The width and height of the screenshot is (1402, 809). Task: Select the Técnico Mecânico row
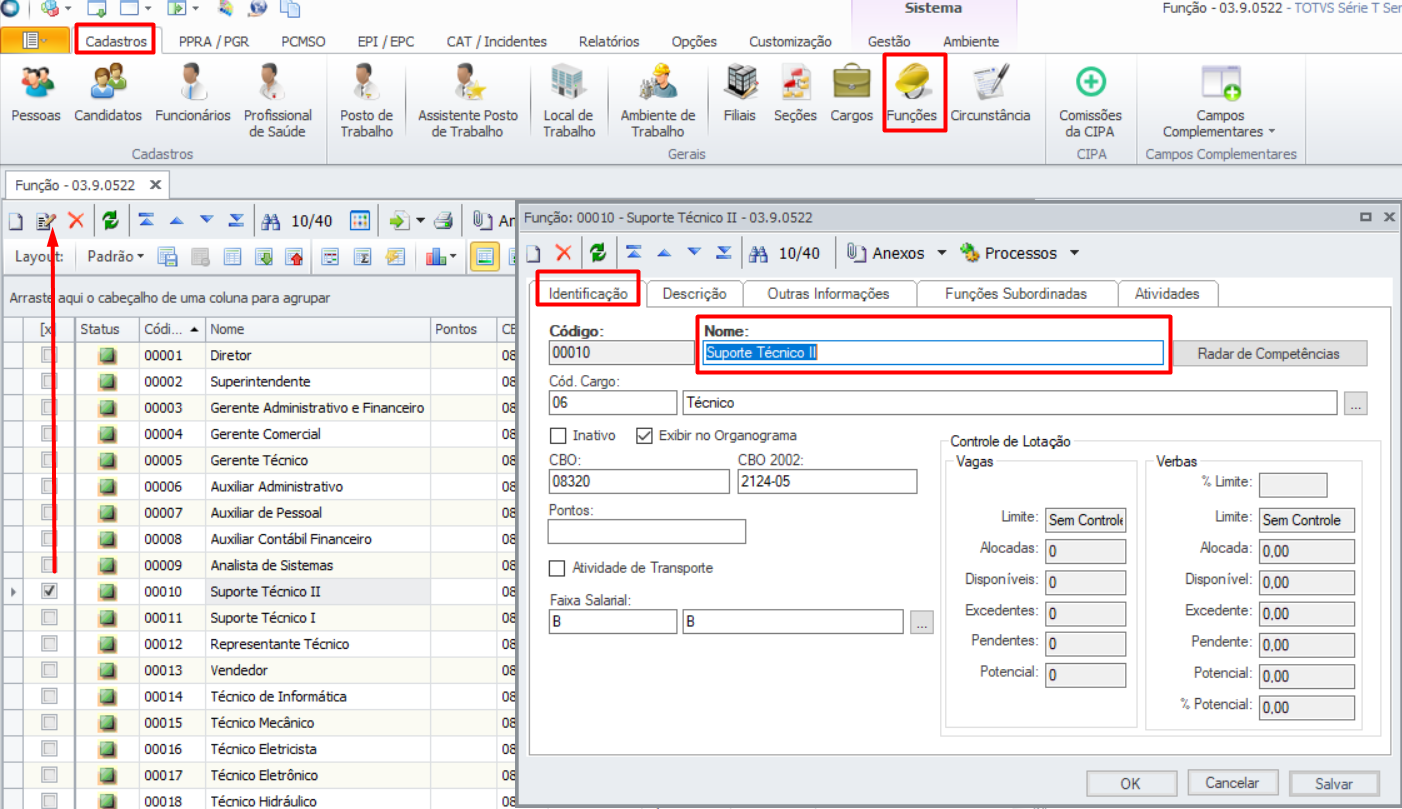(x=262, y=723)
